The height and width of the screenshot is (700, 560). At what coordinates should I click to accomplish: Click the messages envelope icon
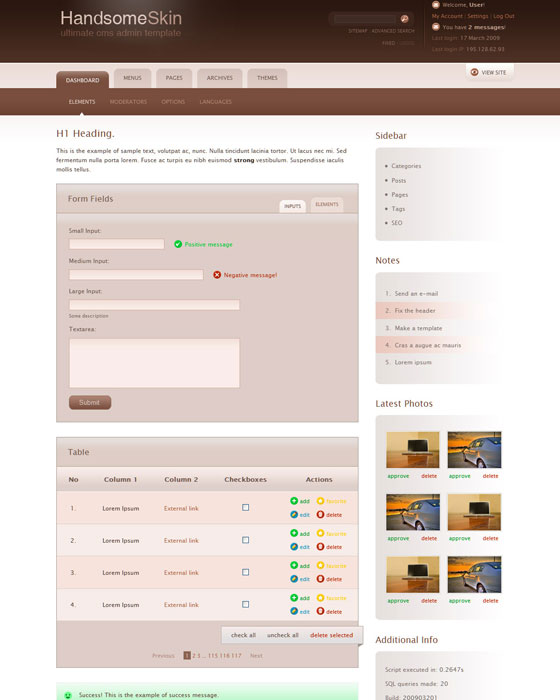(x=436, y=27)
